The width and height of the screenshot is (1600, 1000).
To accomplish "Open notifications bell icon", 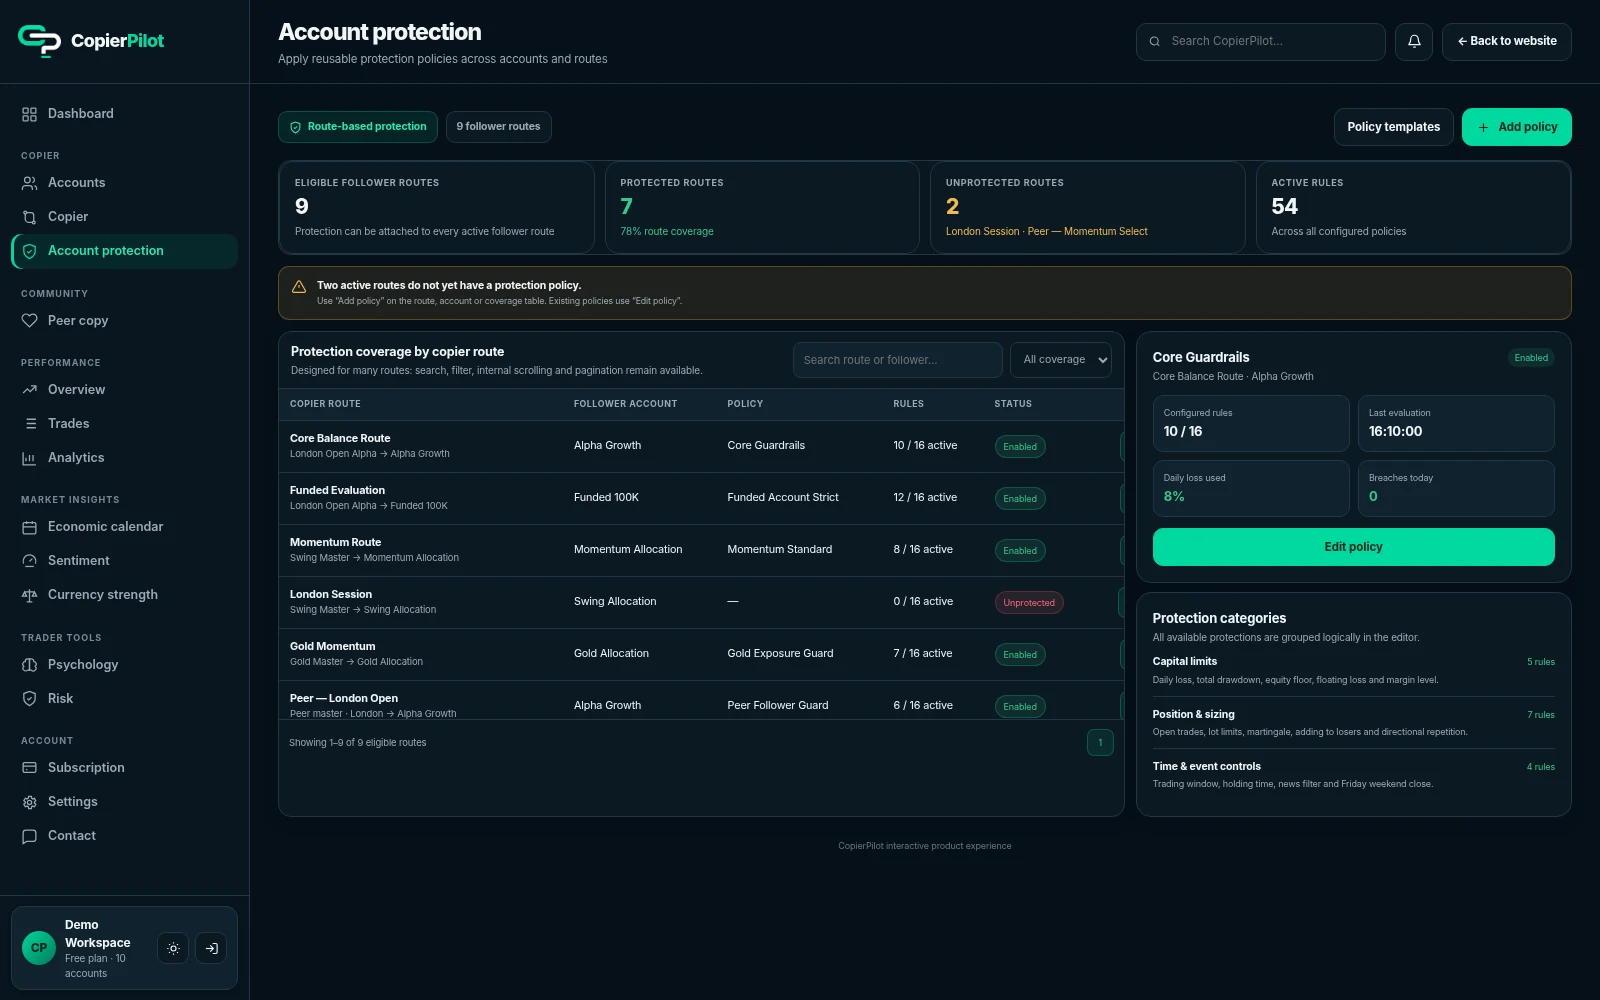I will coord(1414,42).
